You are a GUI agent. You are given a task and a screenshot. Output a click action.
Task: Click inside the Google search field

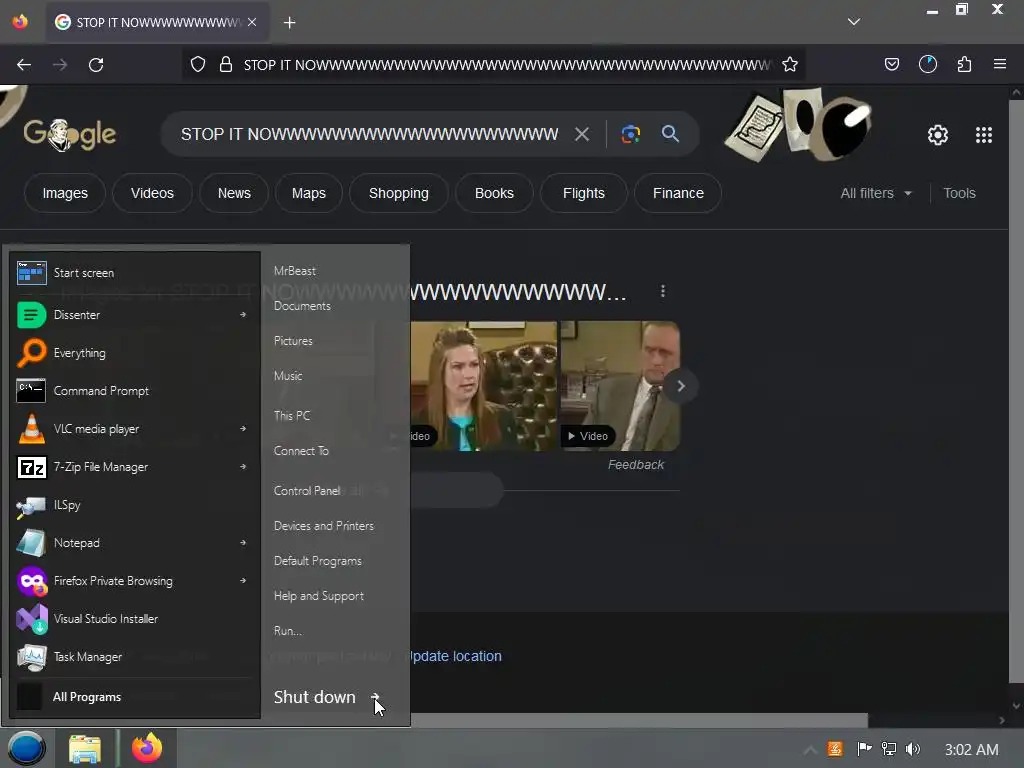[369, 135]
